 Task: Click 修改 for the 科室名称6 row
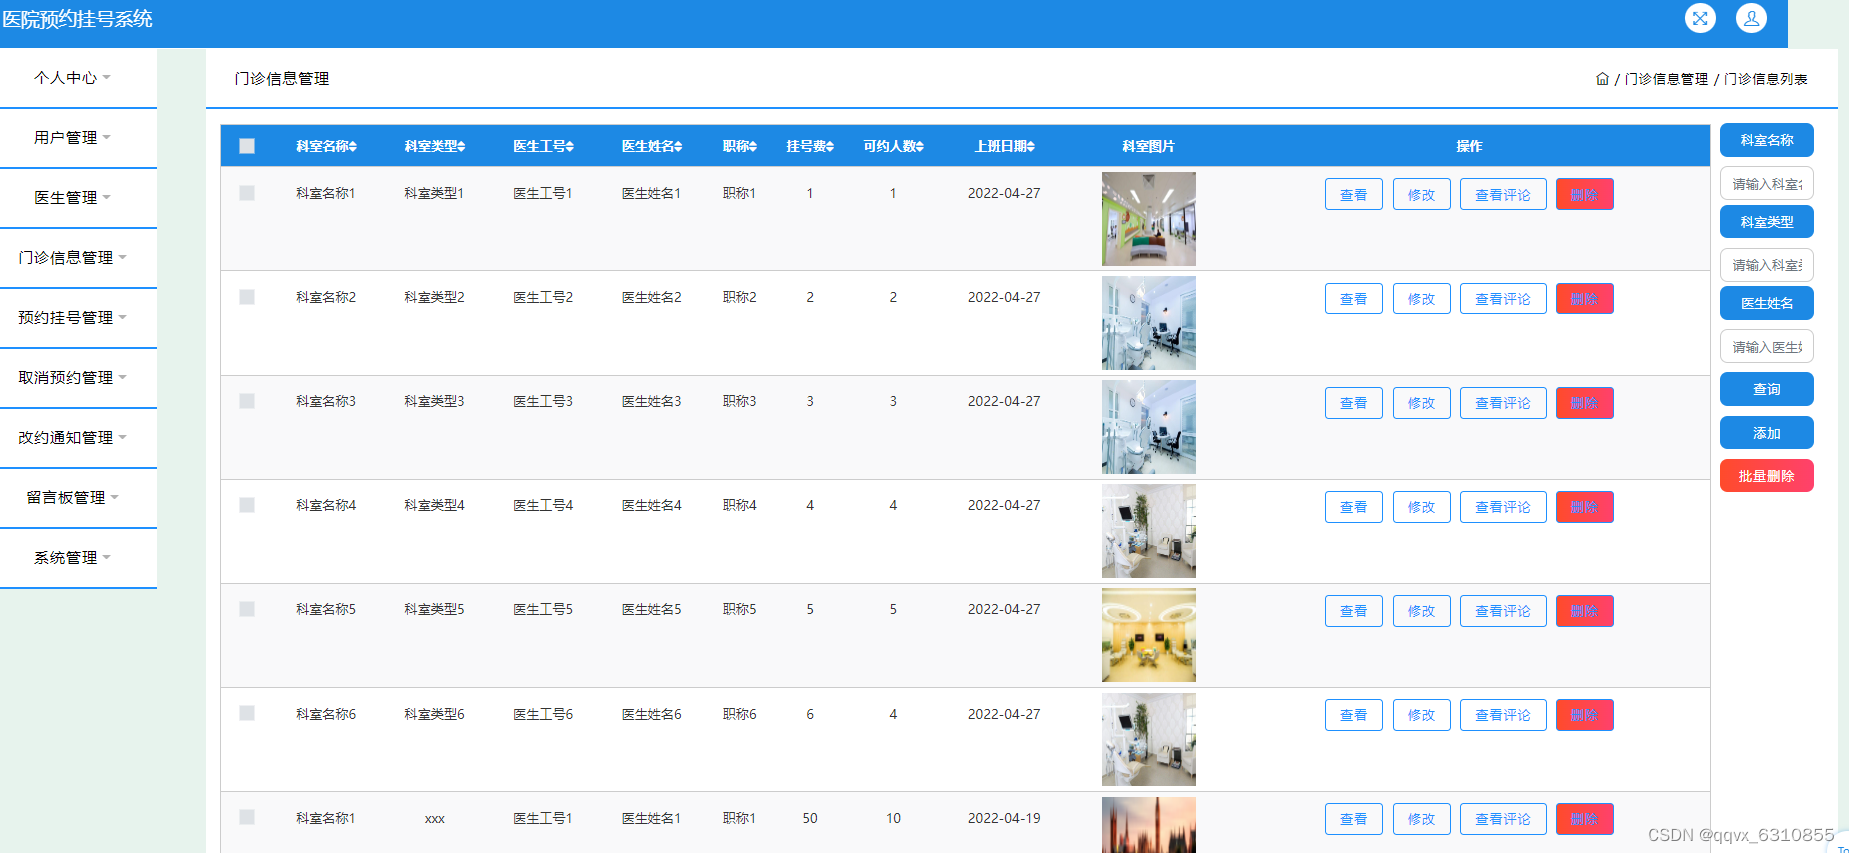1421,714
